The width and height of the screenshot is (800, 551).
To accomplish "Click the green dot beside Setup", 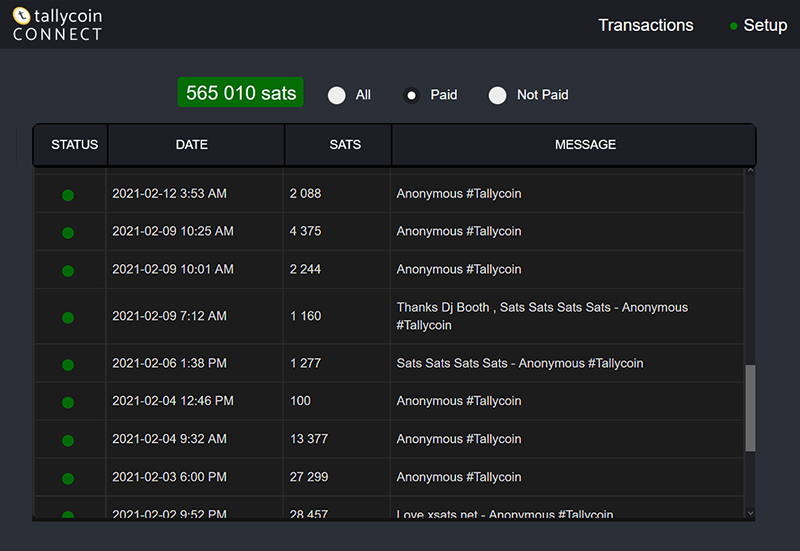I will [733, 26].
